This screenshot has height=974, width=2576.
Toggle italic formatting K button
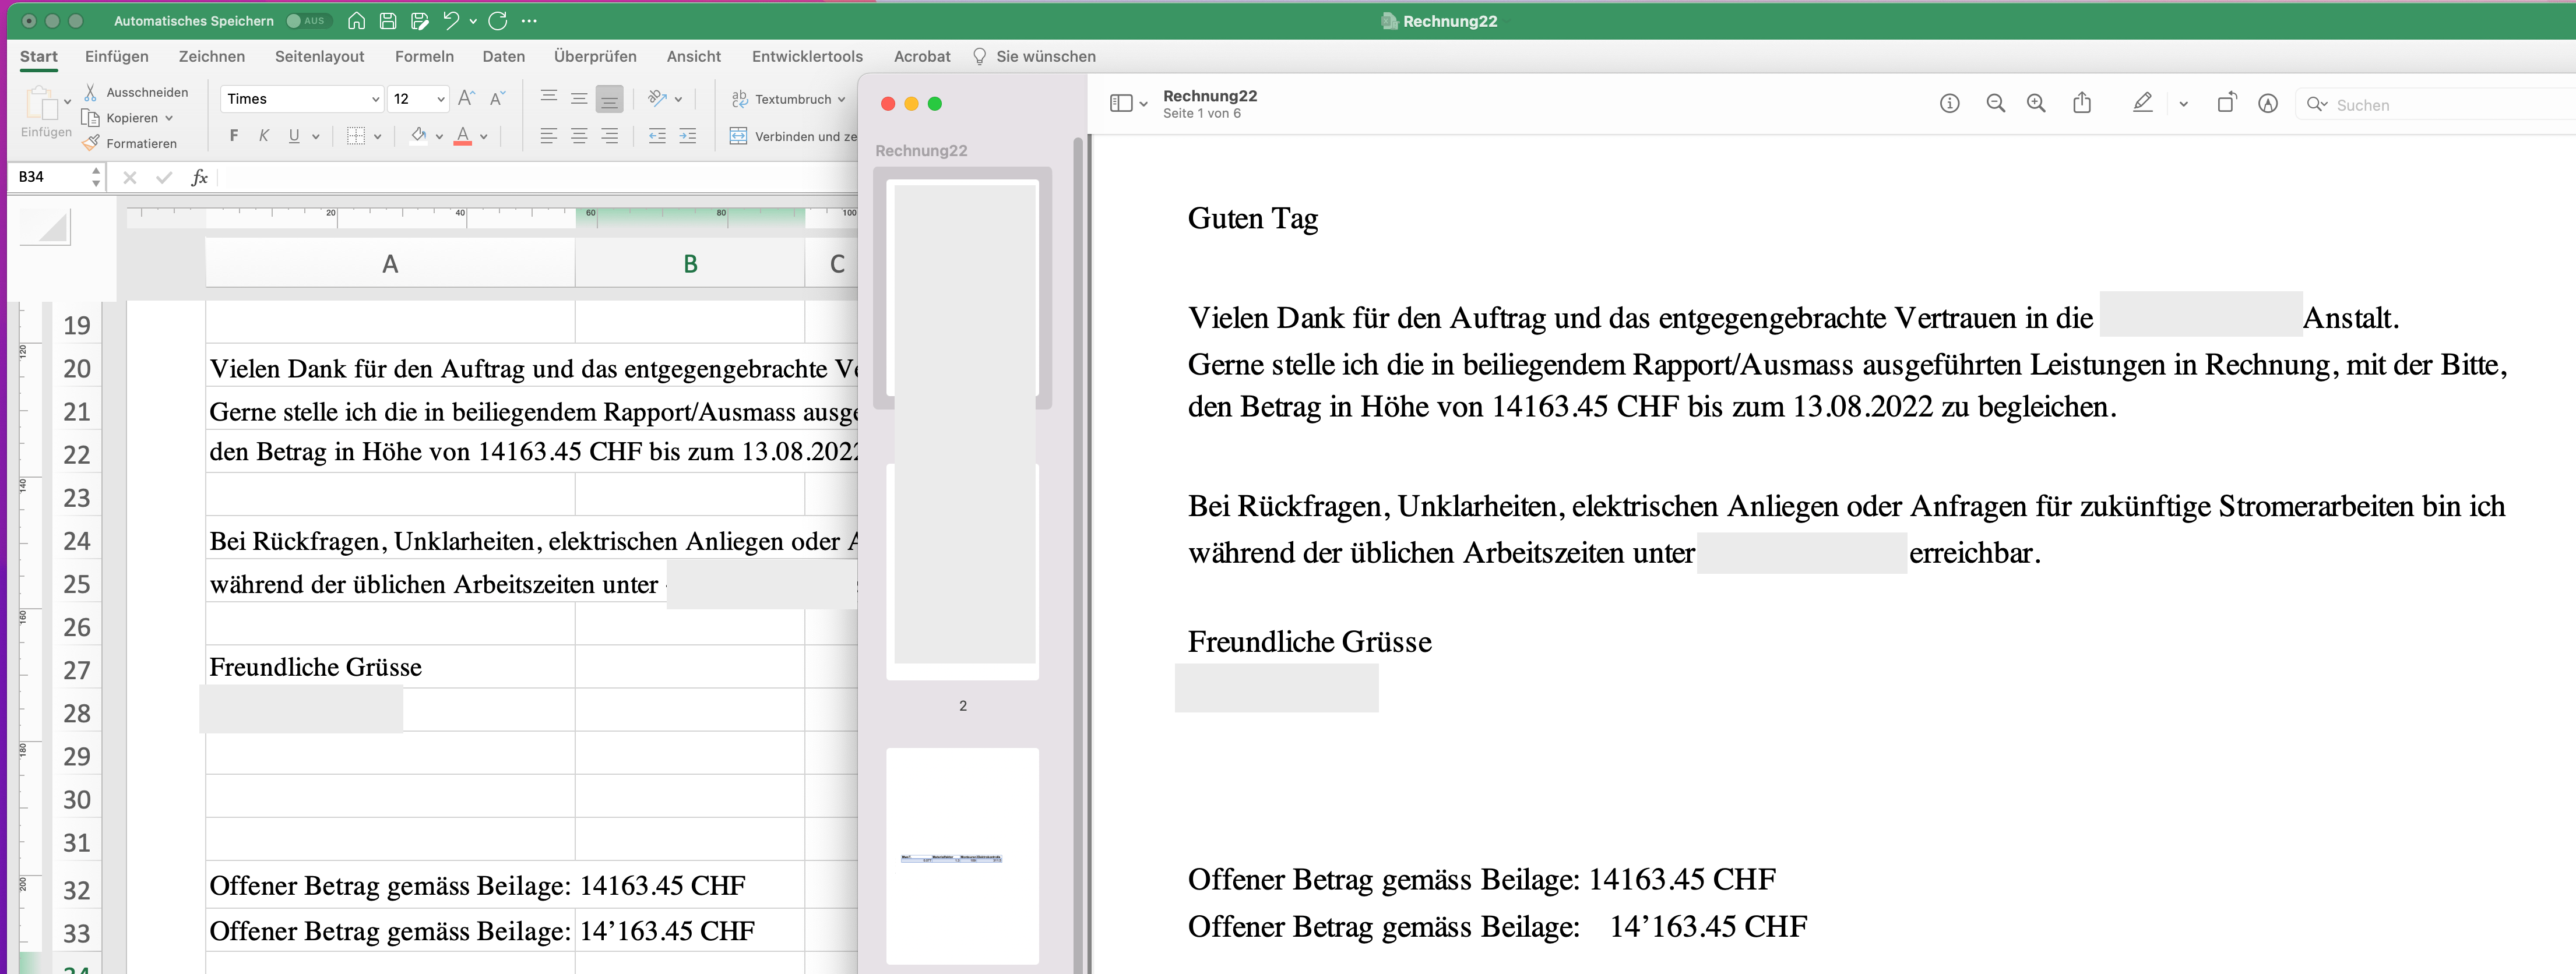click(x=264, y=136)
